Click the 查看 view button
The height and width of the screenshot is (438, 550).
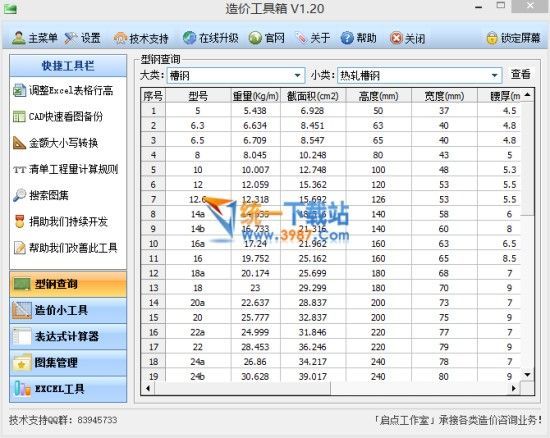(x=521, y=74)
